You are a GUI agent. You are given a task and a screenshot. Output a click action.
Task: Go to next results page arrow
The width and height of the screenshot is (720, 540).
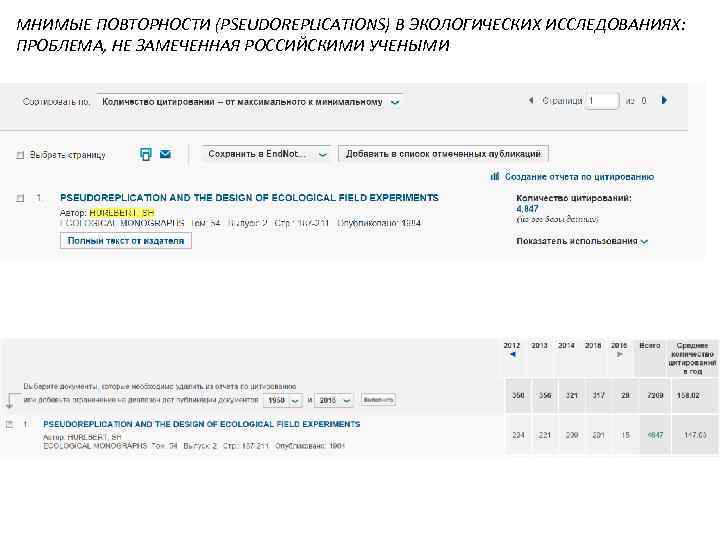coord(664,100)
